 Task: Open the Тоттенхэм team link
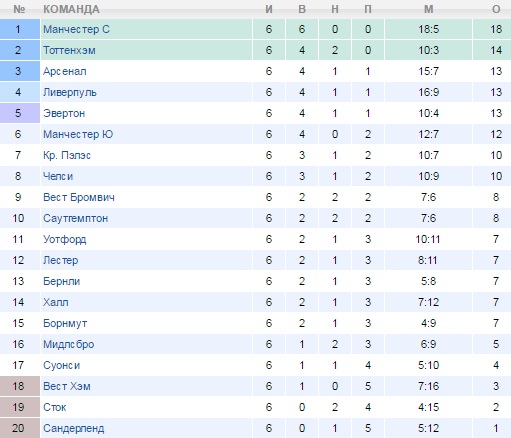pos(69,50)
